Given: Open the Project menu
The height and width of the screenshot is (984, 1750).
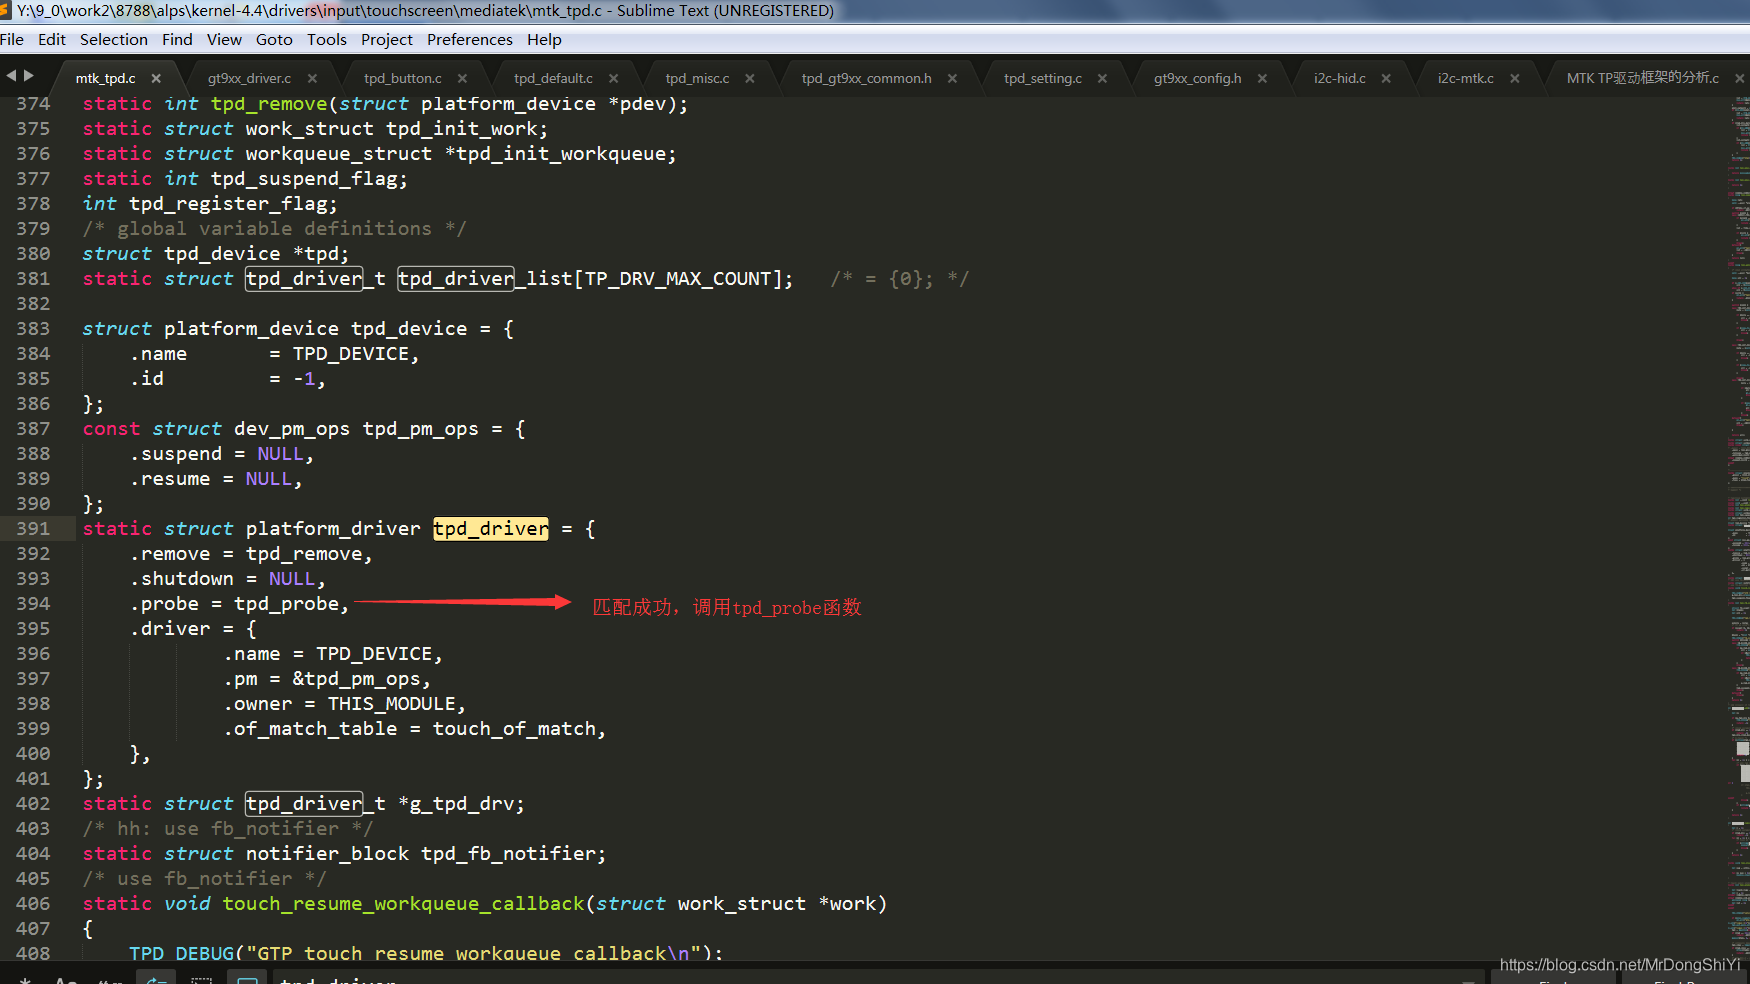Looking at the screenshot, I should (387, 39).
